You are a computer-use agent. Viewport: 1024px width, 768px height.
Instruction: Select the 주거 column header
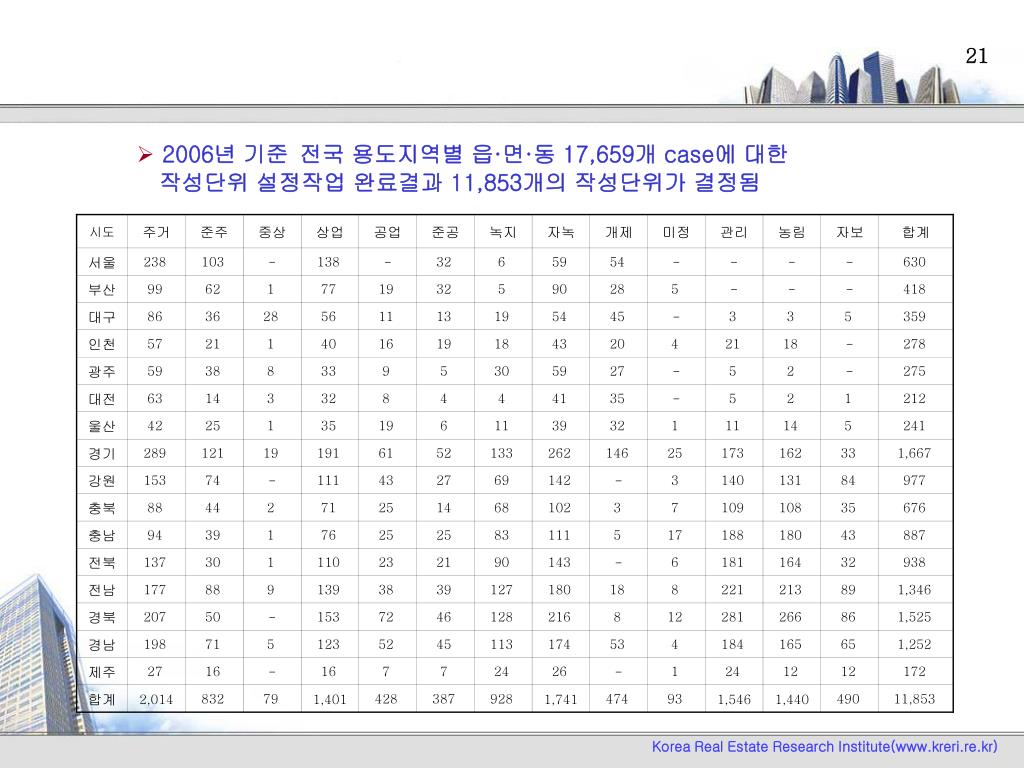pyautogui.click(x=156, y=232)
